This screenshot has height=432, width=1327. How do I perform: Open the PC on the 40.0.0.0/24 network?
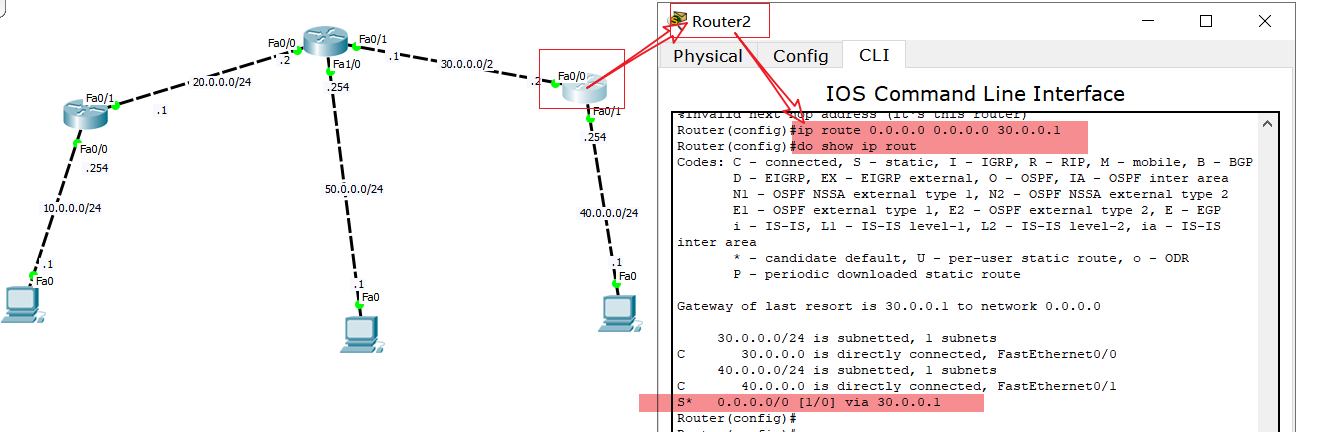pyautogui.click(x=620, y=312)
